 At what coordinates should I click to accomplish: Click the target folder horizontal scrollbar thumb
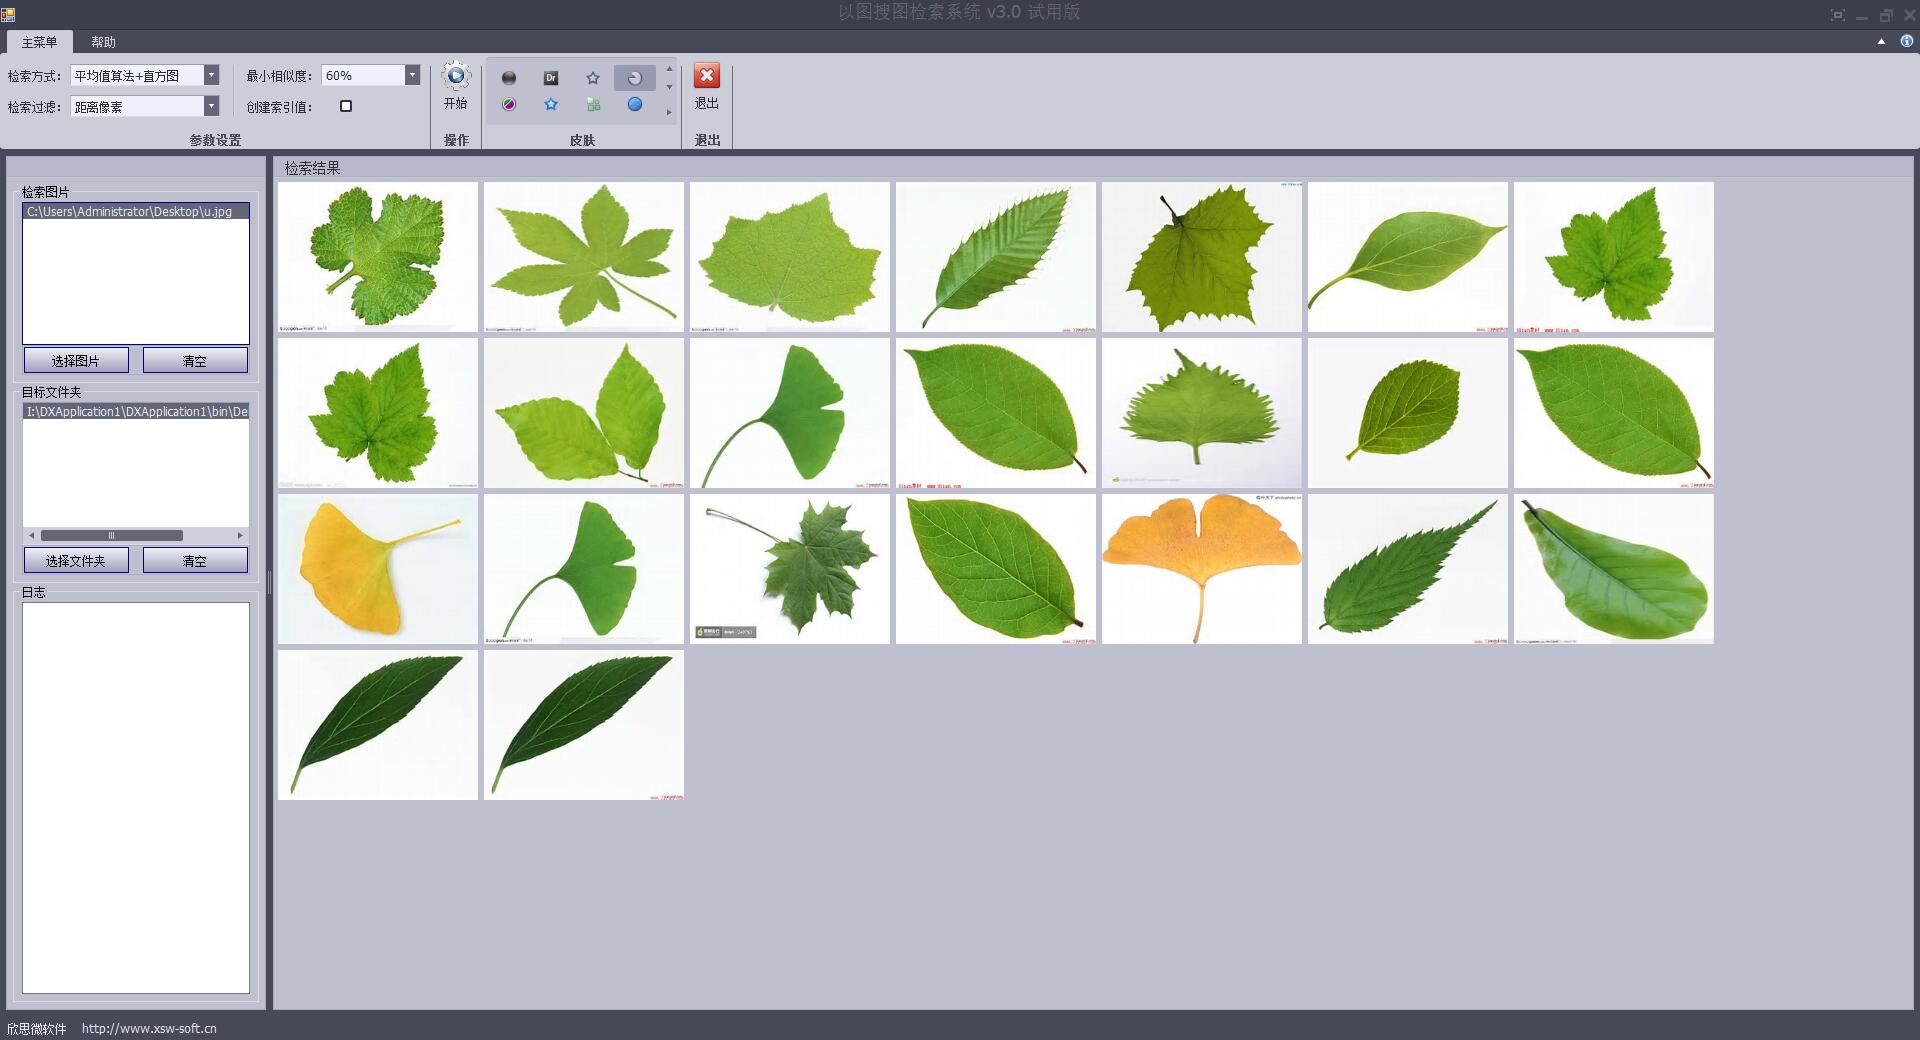tap(111, 536)
